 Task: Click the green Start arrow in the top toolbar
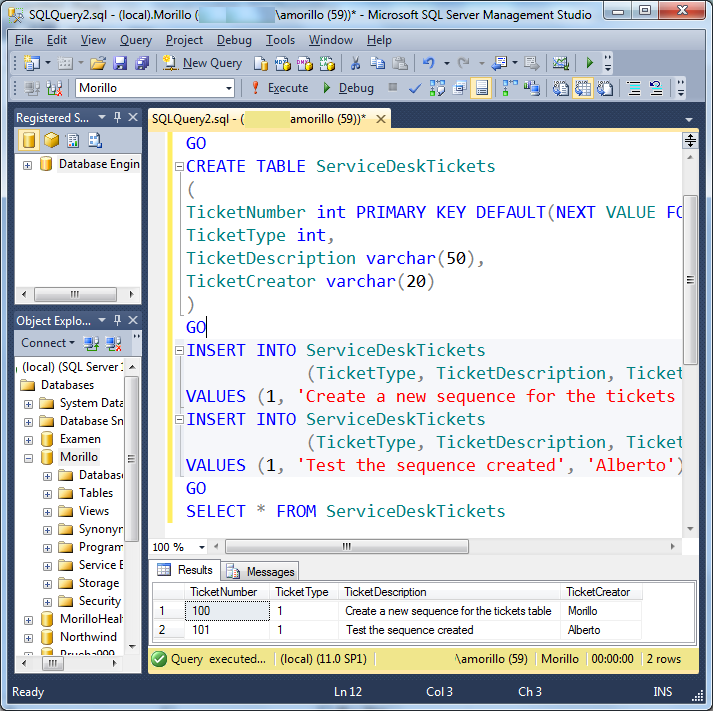point(589,63)
